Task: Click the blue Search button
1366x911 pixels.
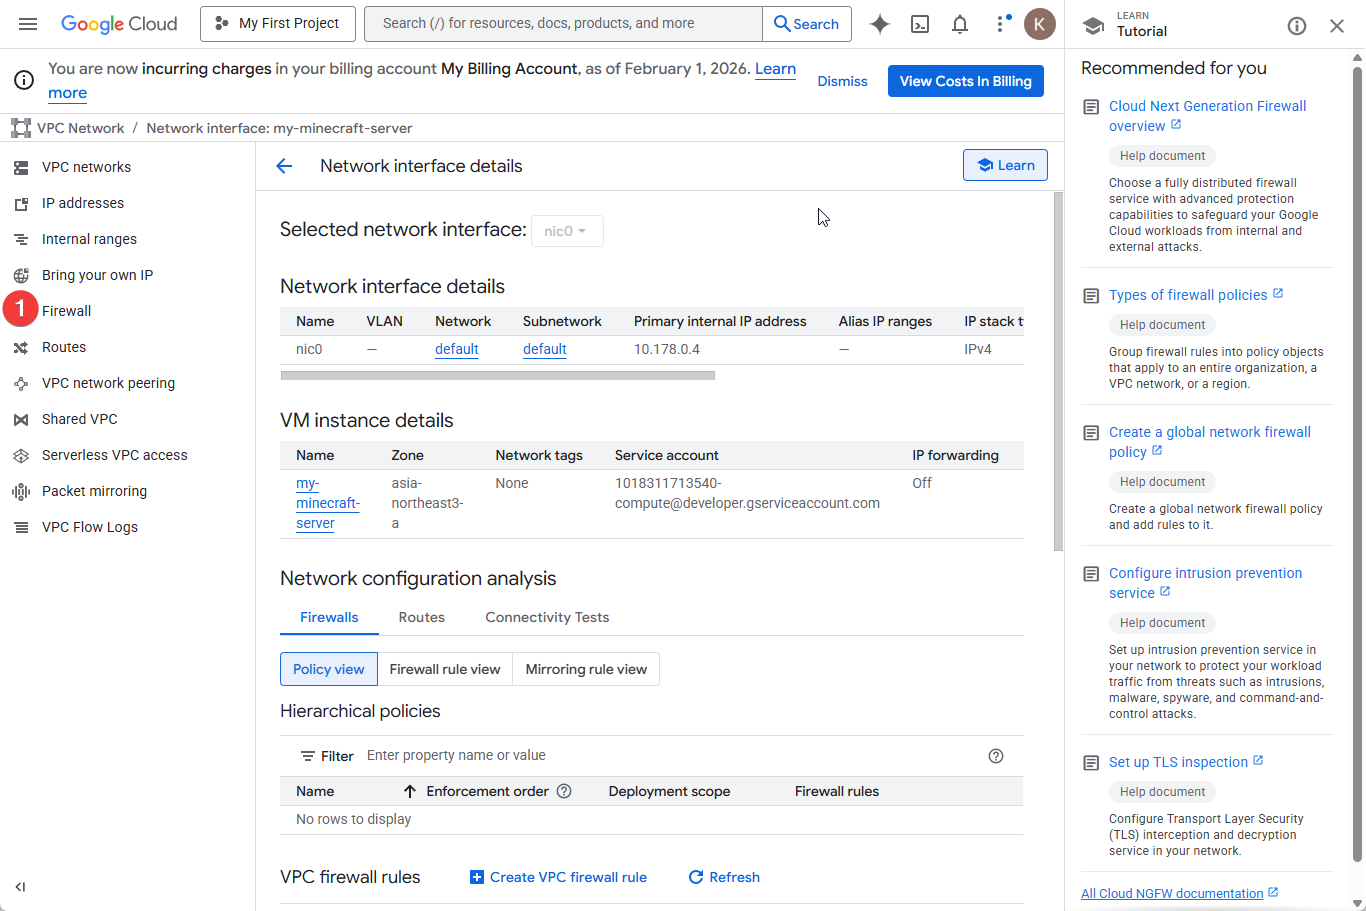Action: (807, 24)
